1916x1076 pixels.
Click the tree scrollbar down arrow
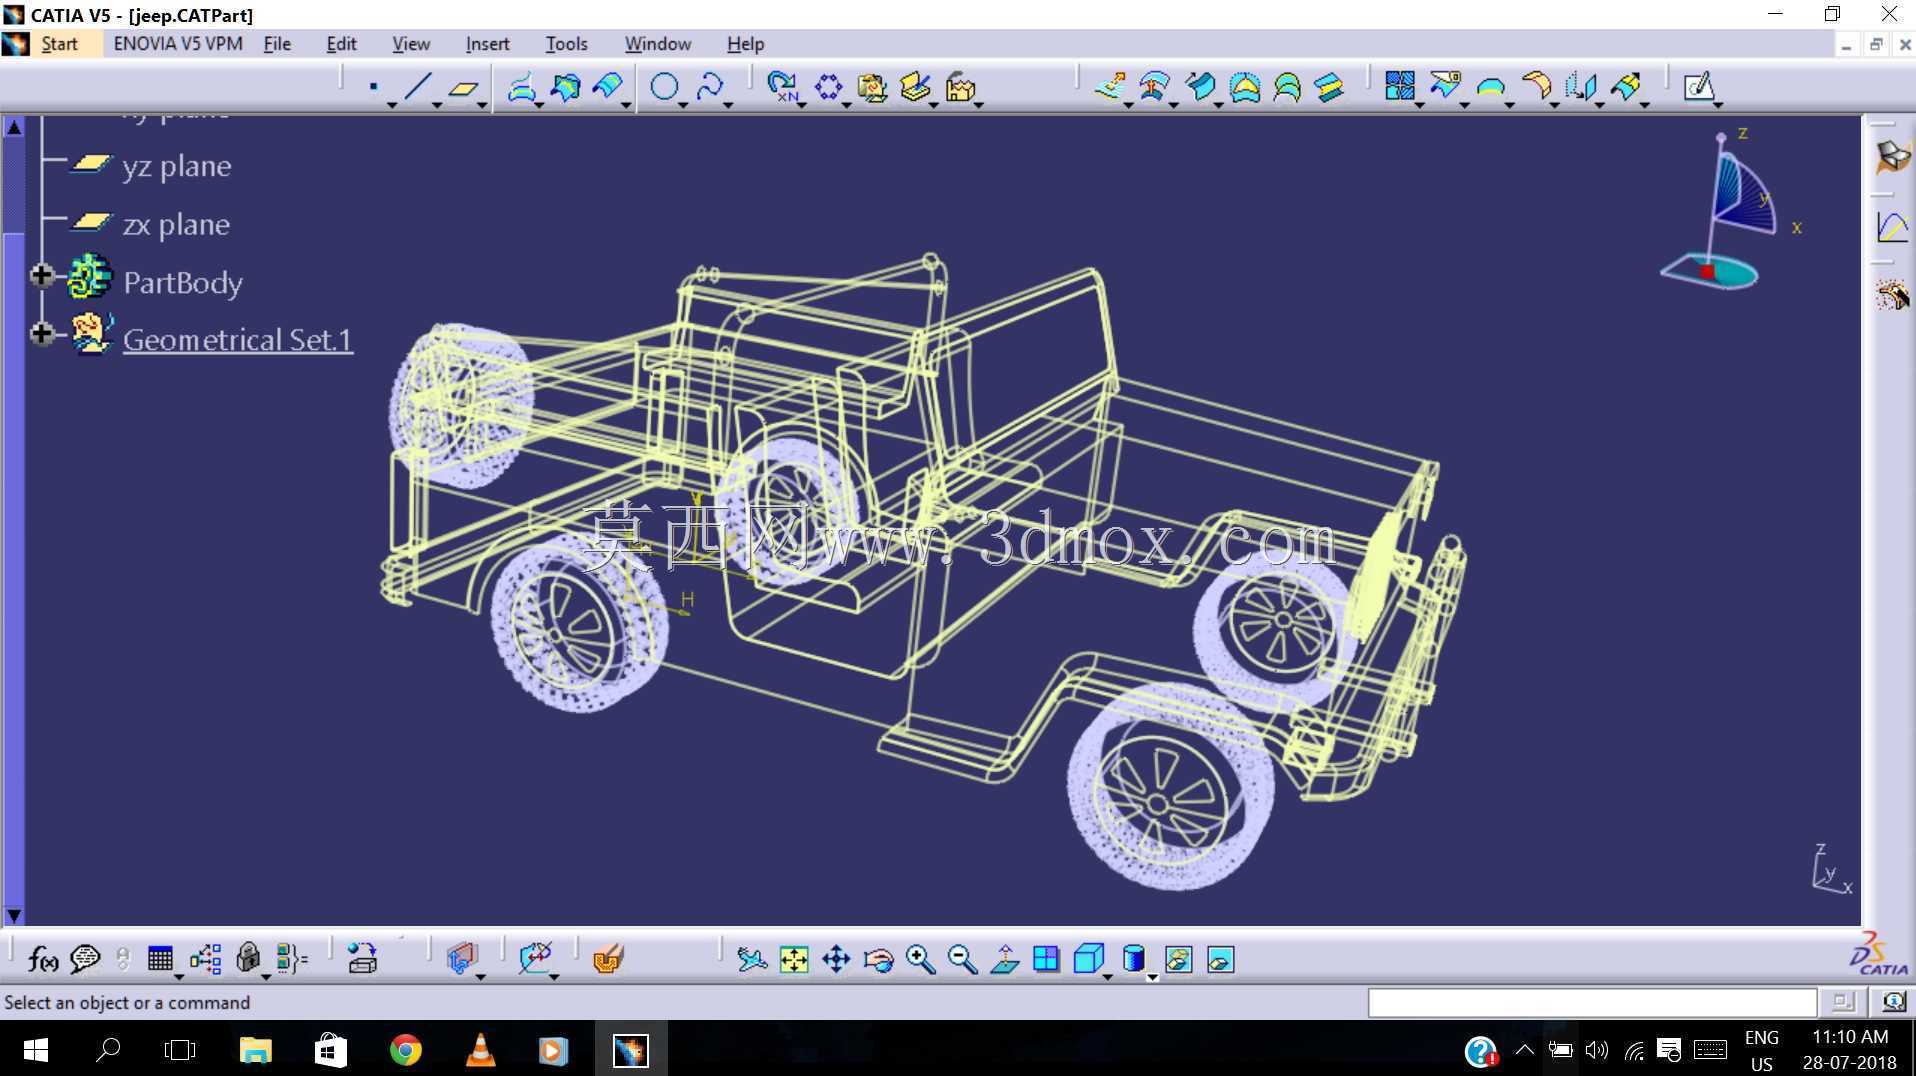[x=14, y=916]
